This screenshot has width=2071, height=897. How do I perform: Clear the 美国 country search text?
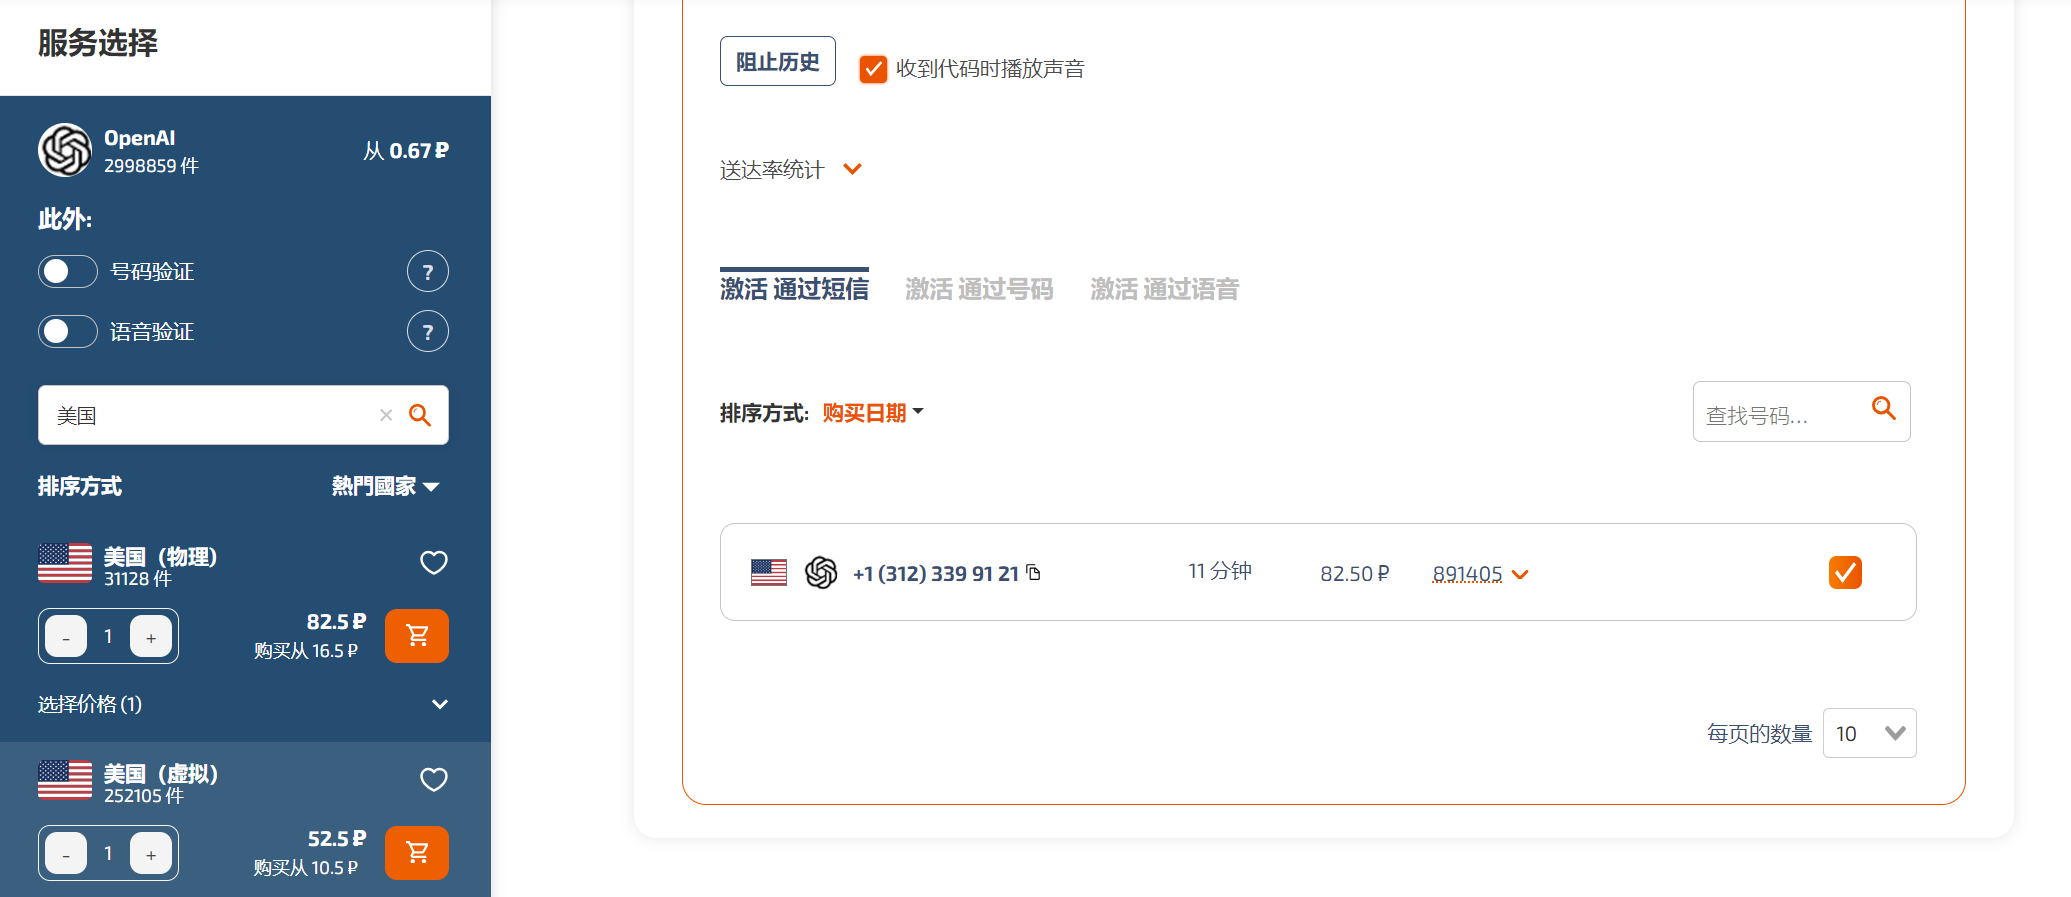pos(386,415)
